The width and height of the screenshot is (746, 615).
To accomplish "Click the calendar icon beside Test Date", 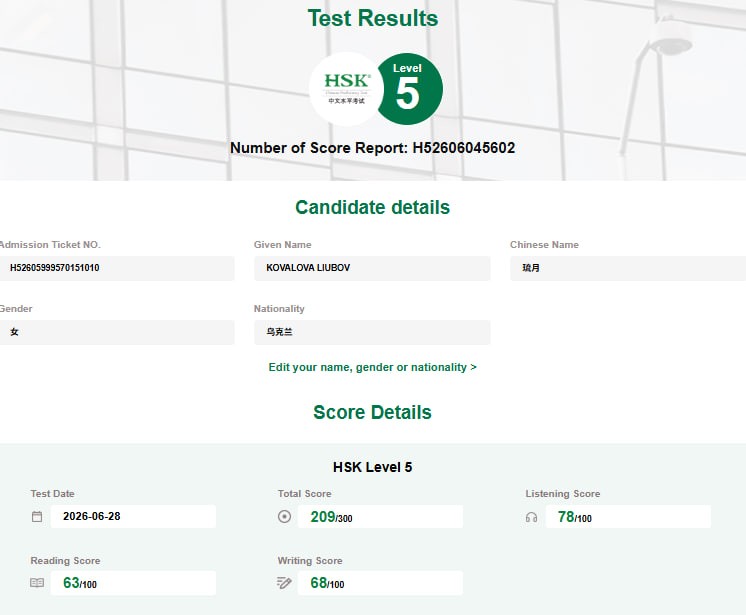I will 37,517.
